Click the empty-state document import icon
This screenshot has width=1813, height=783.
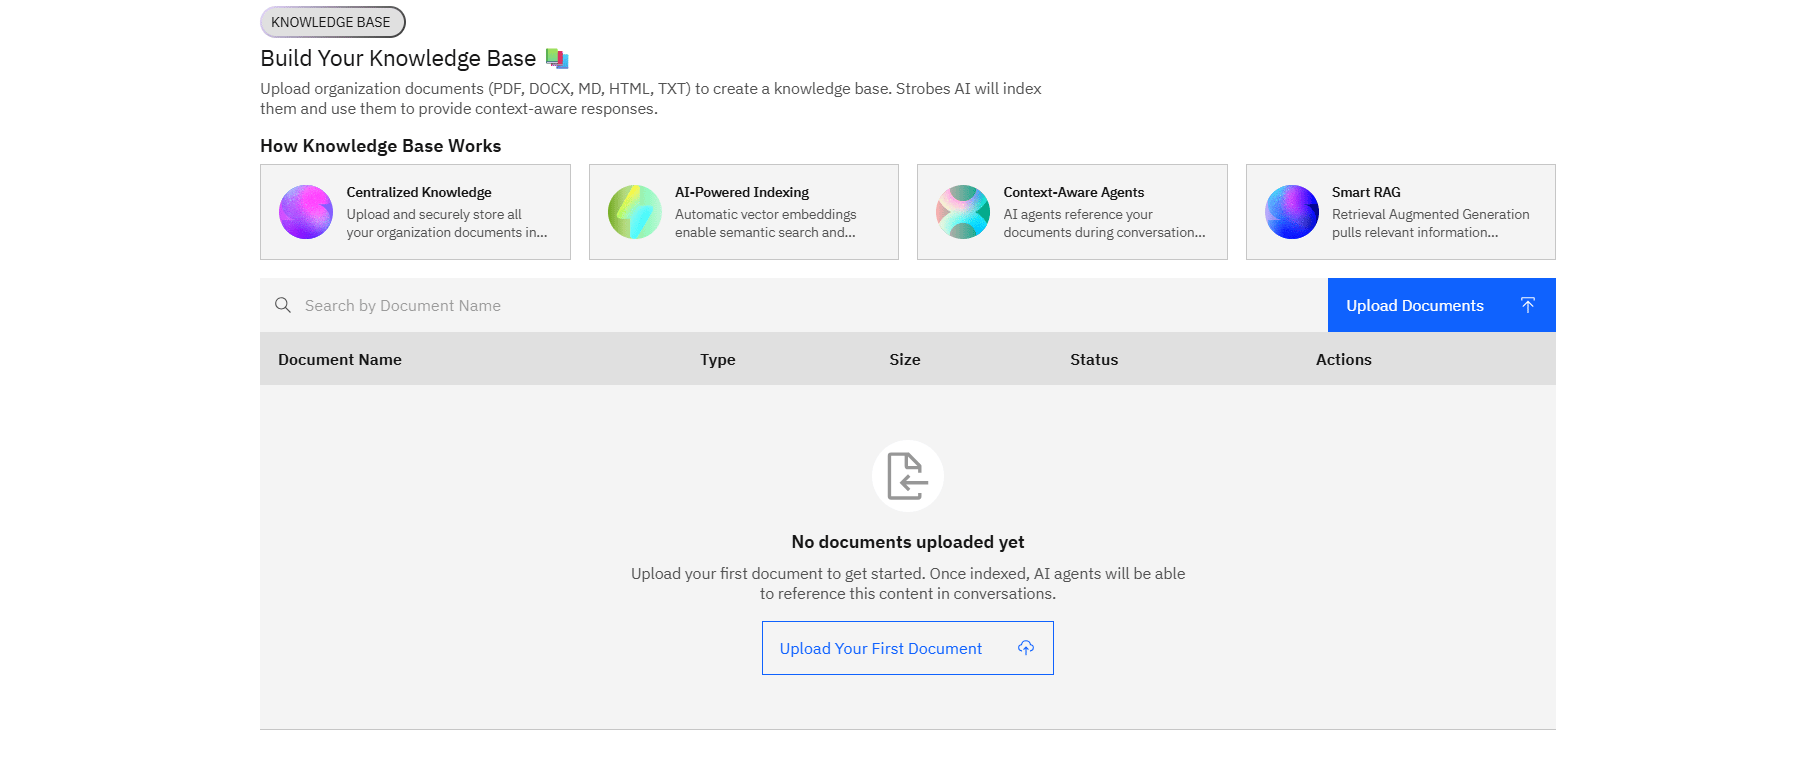click(908, 476)
